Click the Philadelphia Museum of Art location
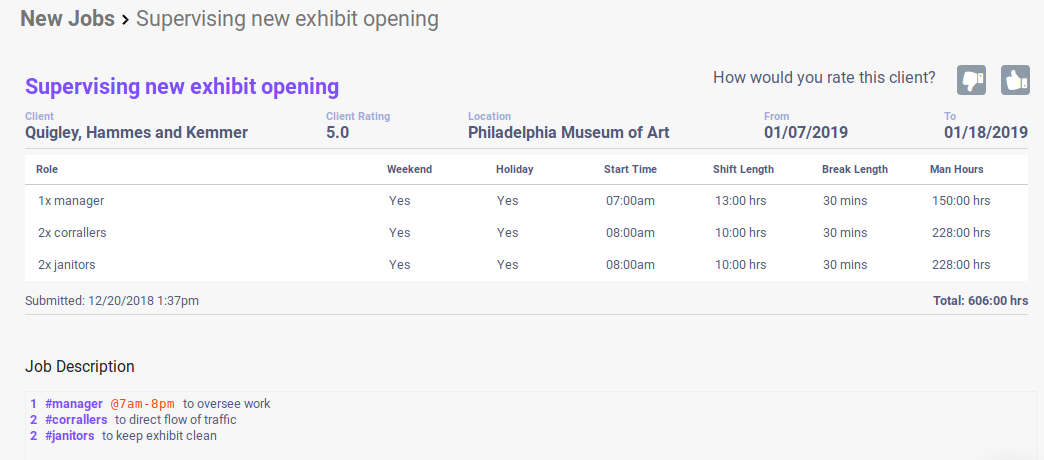The image size is (1044, 460). [568, 132]
